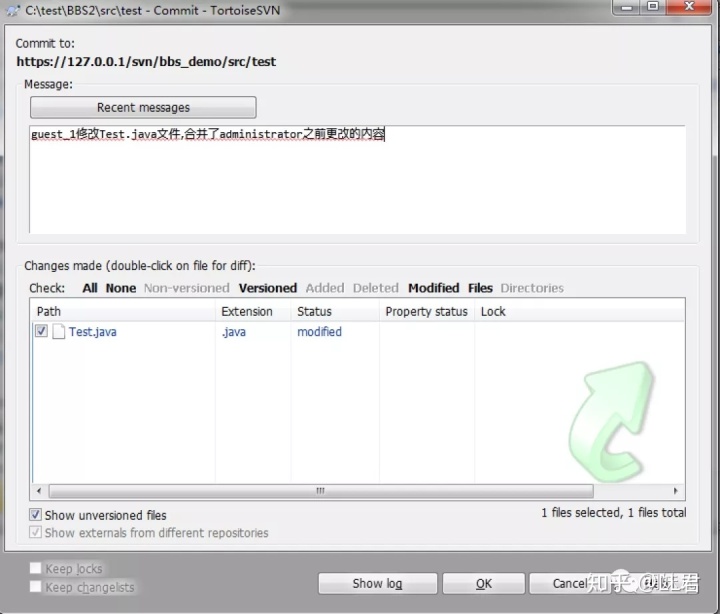Select All in the Check filter row
720x614 pixels.
pyautogui.click(x=90, y=288)
